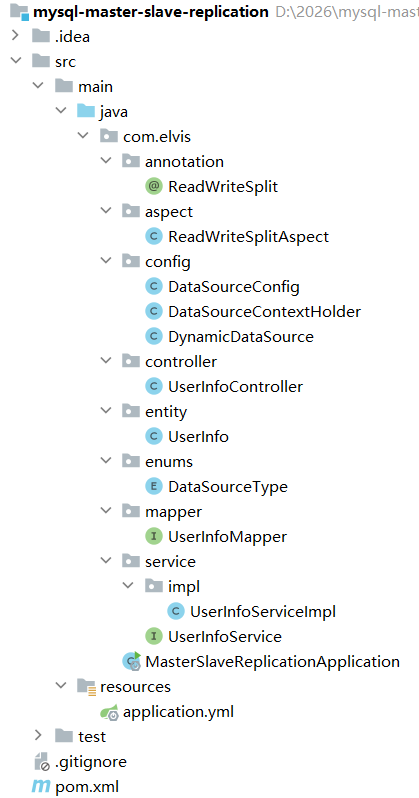Viewport: 419px width, 798px height.
Task: Select UserInfoServiceImpl in the tree
Action: pyautogui.click(x=263, y=611)
